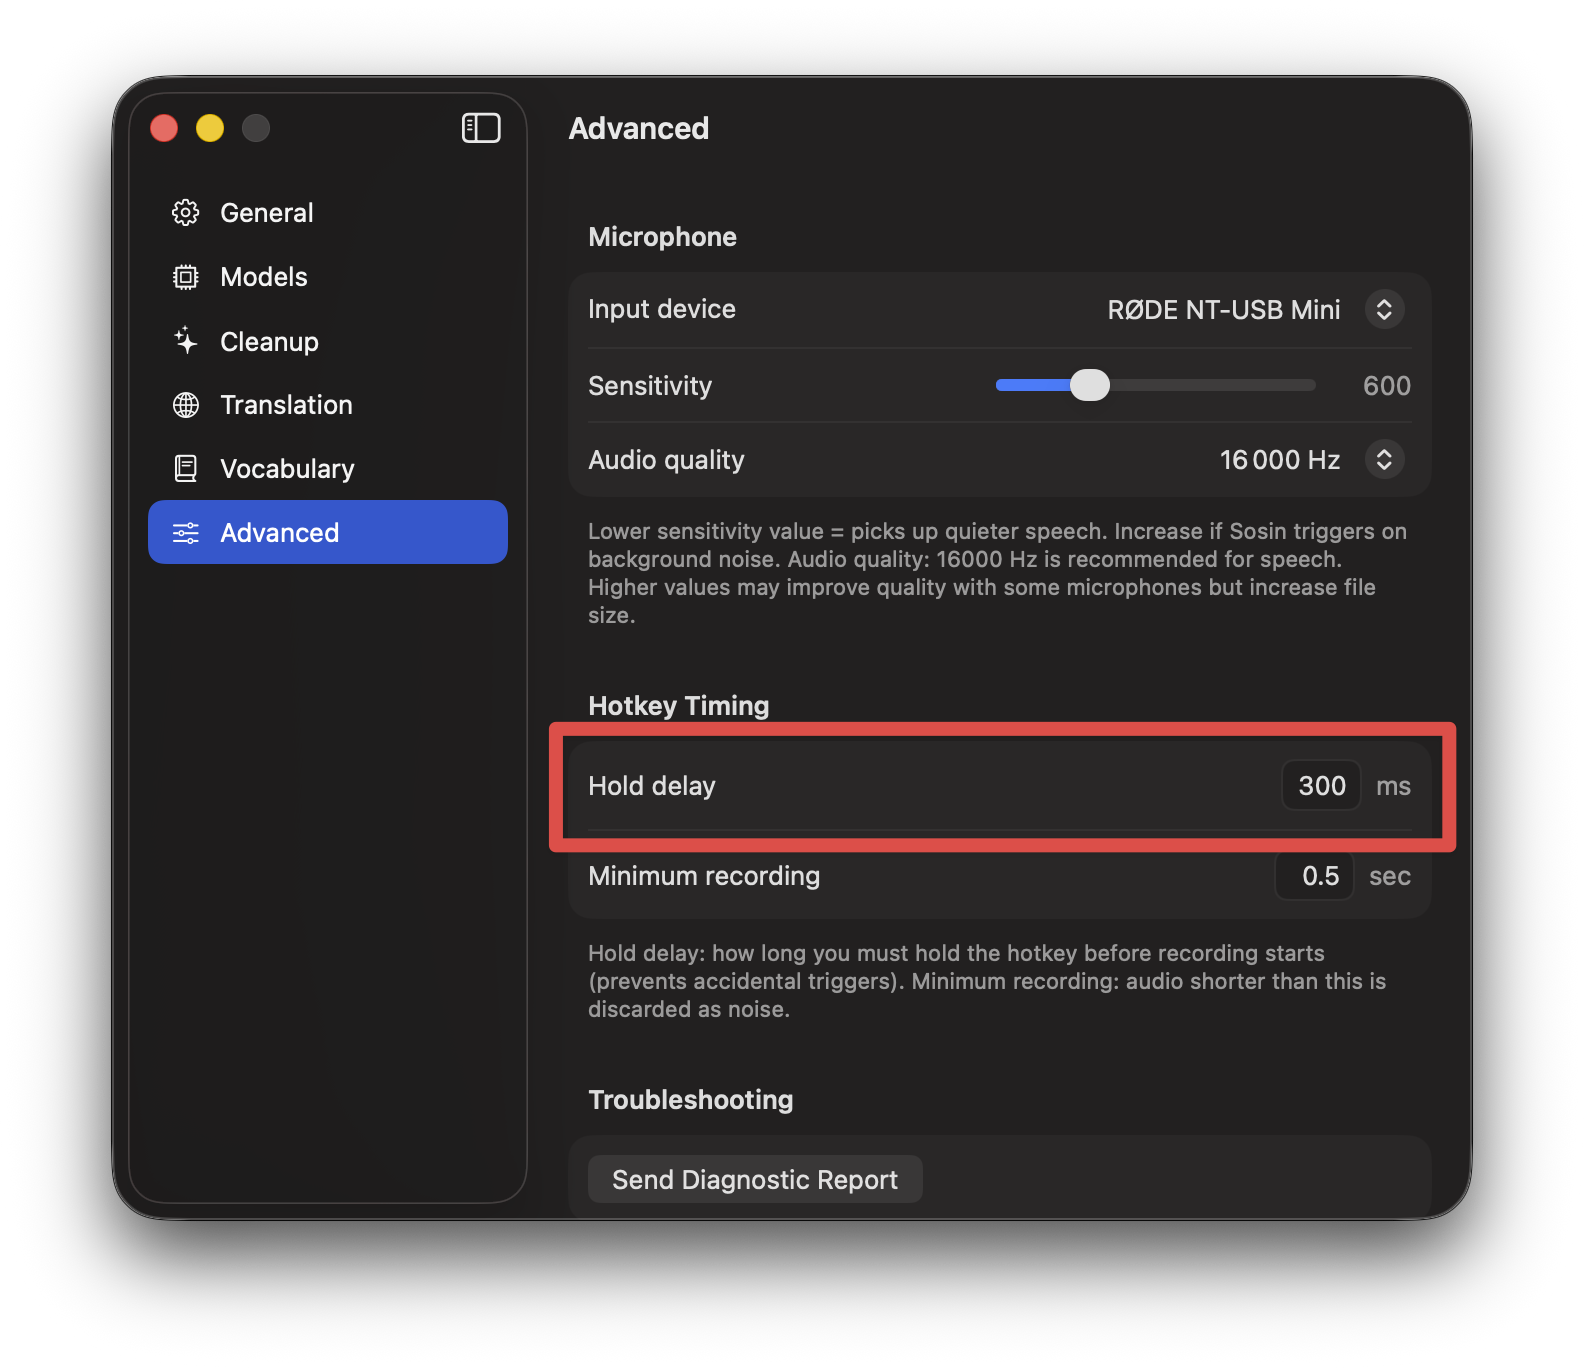The width and height of the screenshot is (1584, 1368).
Task: Open the Input device dropdown arrows
Action: pyautogui.click(x=1384, y=310)
